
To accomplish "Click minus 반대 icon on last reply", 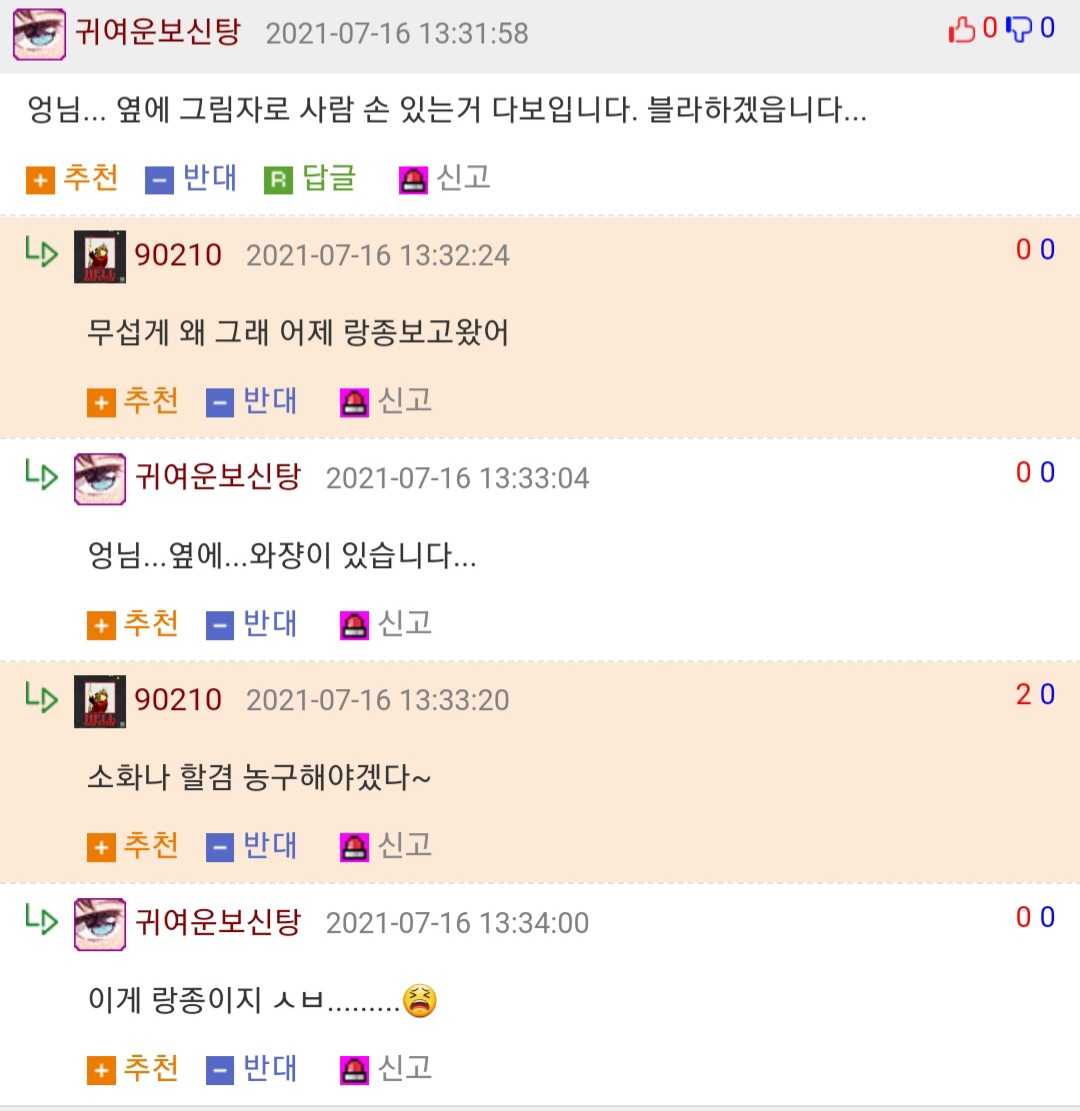I will [x=220, y=1070].
